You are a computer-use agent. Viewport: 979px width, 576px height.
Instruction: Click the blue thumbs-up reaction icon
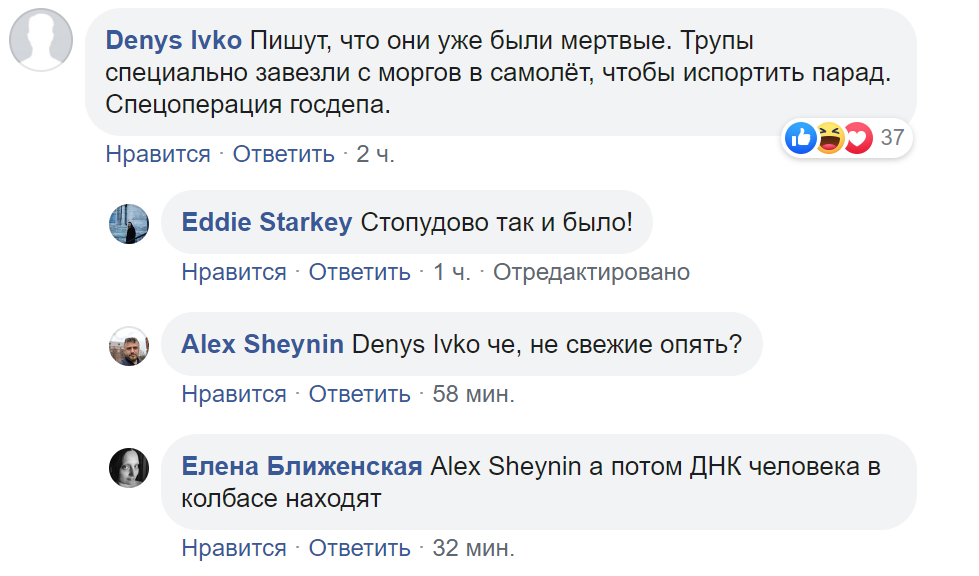801,138
